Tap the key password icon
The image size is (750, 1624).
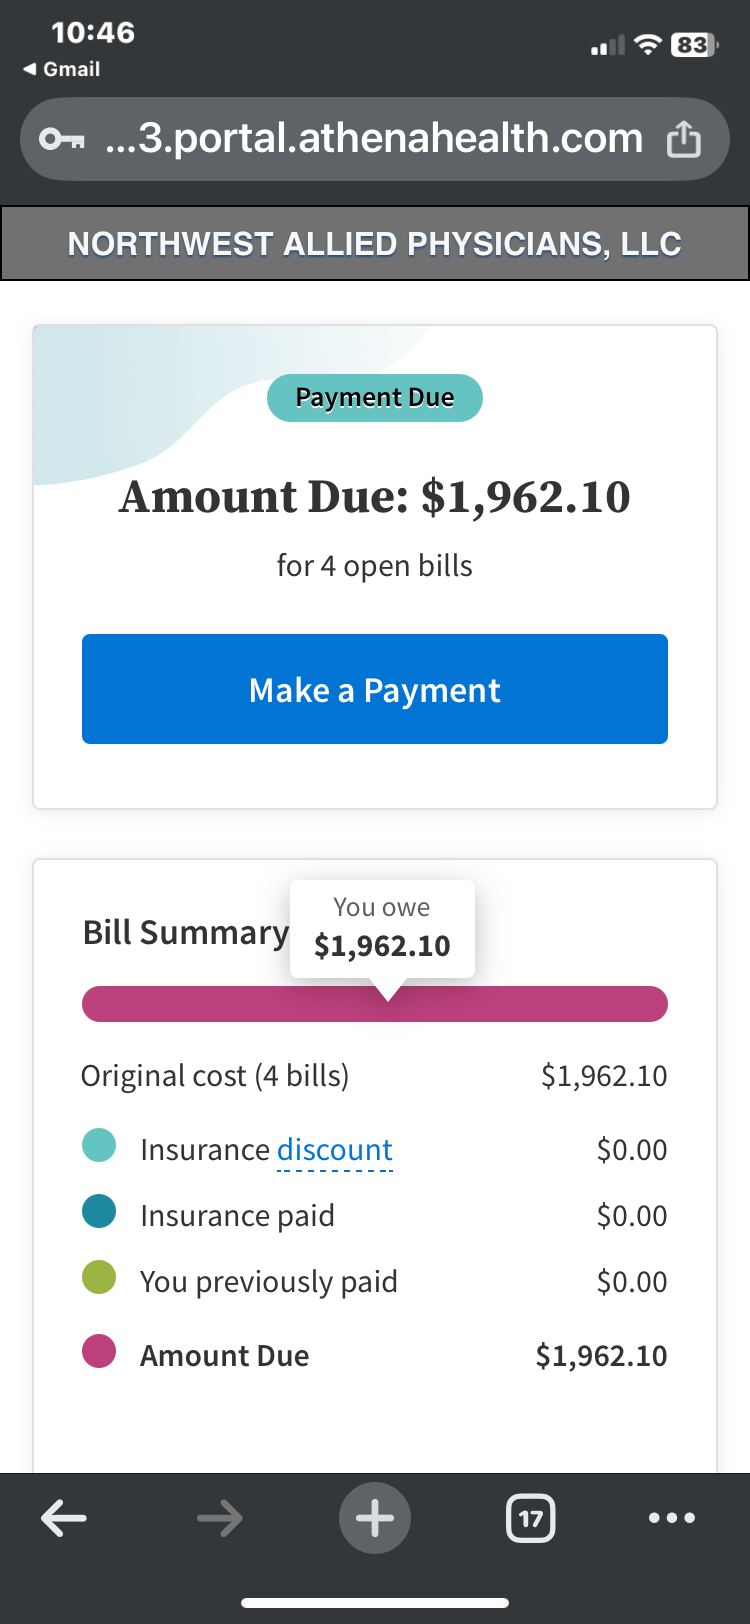tap(61, 139)
